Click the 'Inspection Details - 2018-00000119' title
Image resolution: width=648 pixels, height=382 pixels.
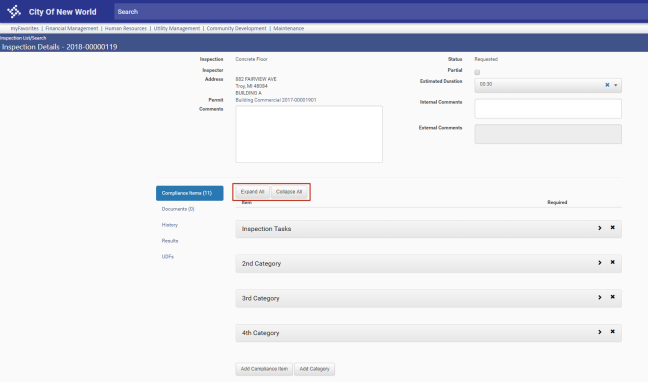pyautogui.click(x=60, y=47)
